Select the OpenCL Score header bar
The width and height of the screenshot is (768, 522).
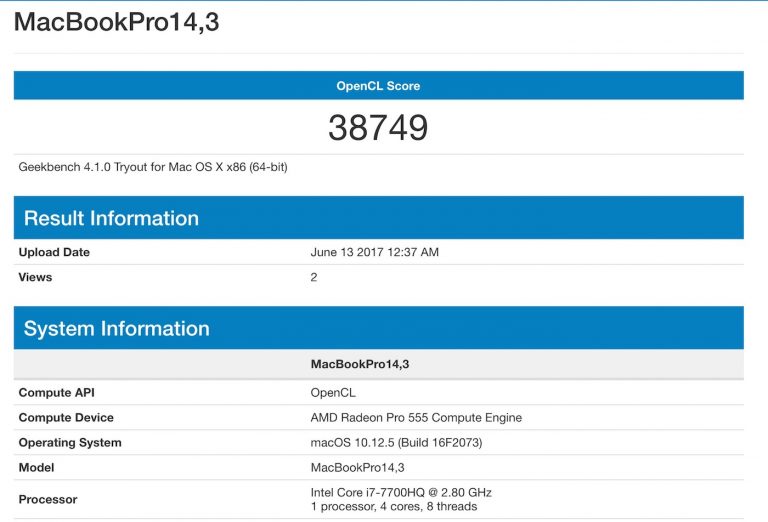379,85
